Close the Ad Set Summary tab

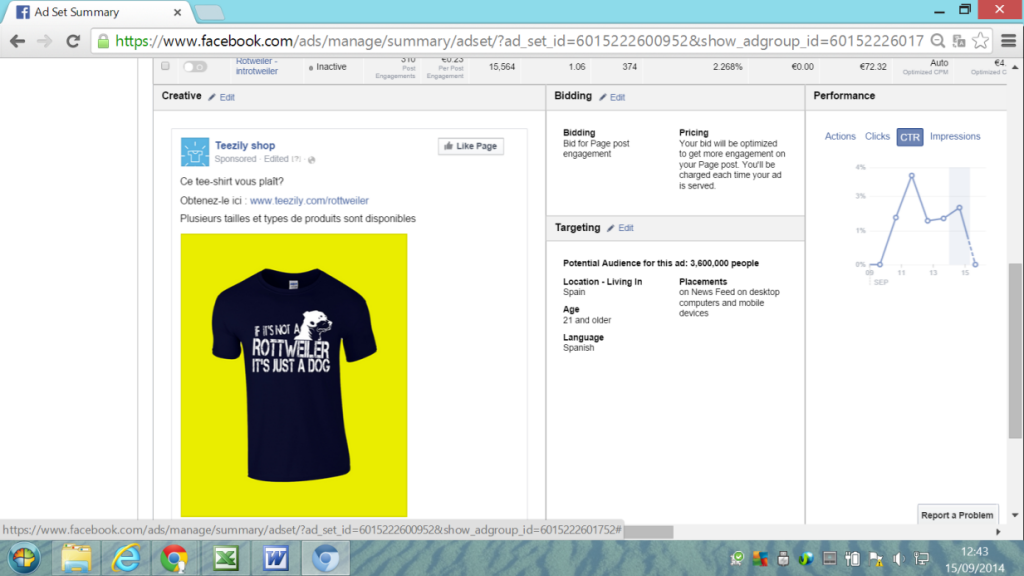pos(177,12)
